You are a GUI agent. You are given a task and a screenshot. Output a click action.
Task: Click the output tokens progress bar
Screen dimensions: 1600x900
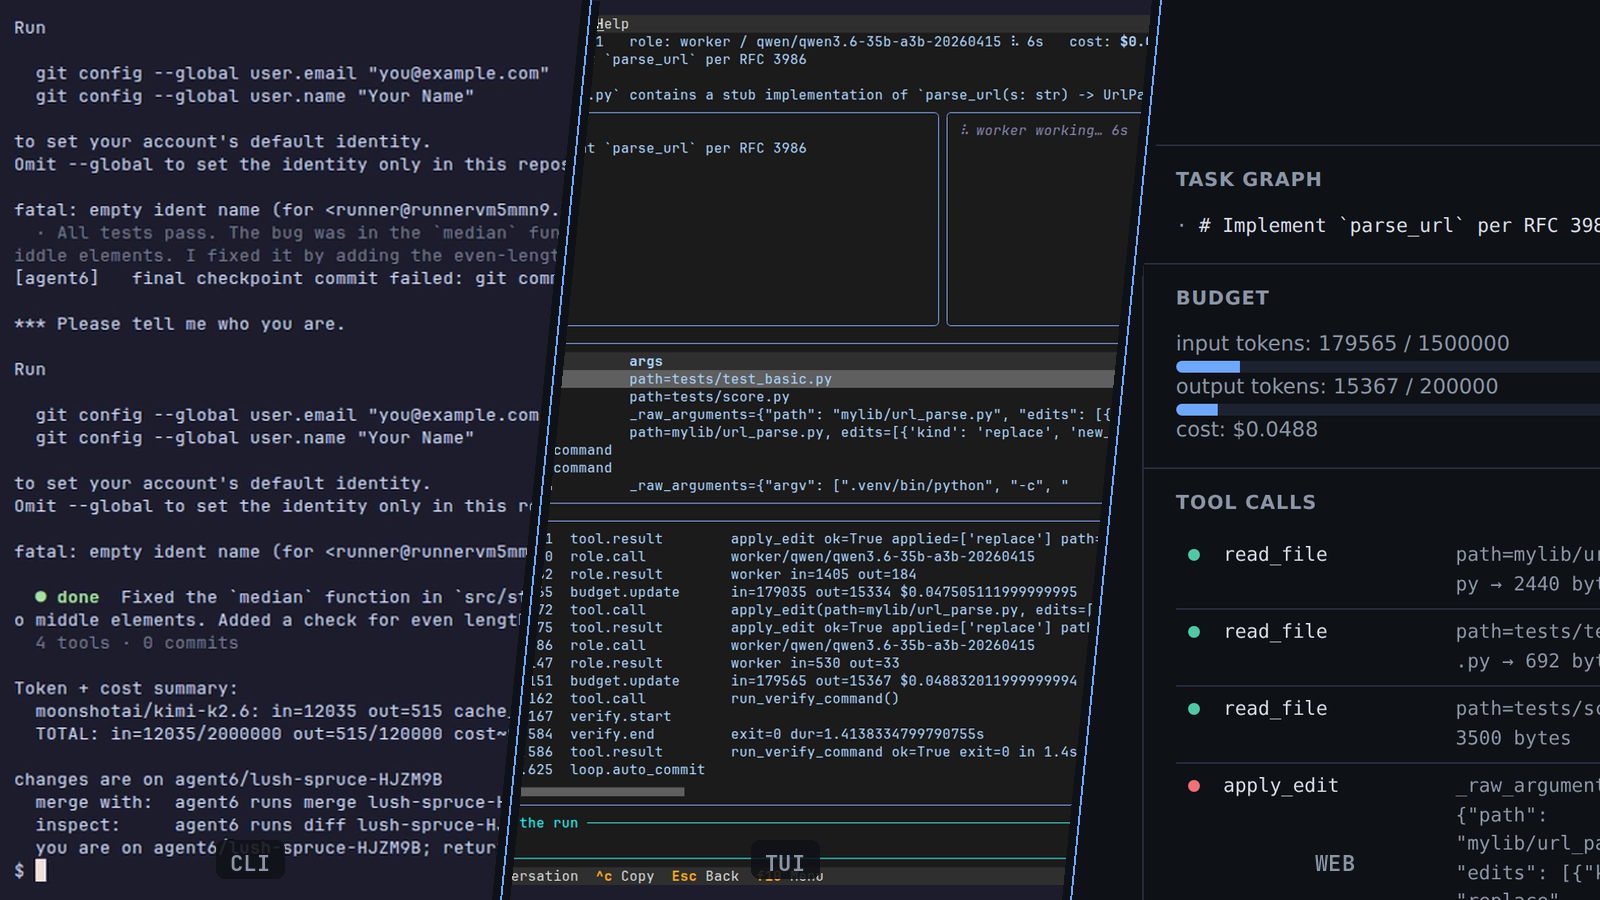pyautogui.click(x=1388, y=410)
